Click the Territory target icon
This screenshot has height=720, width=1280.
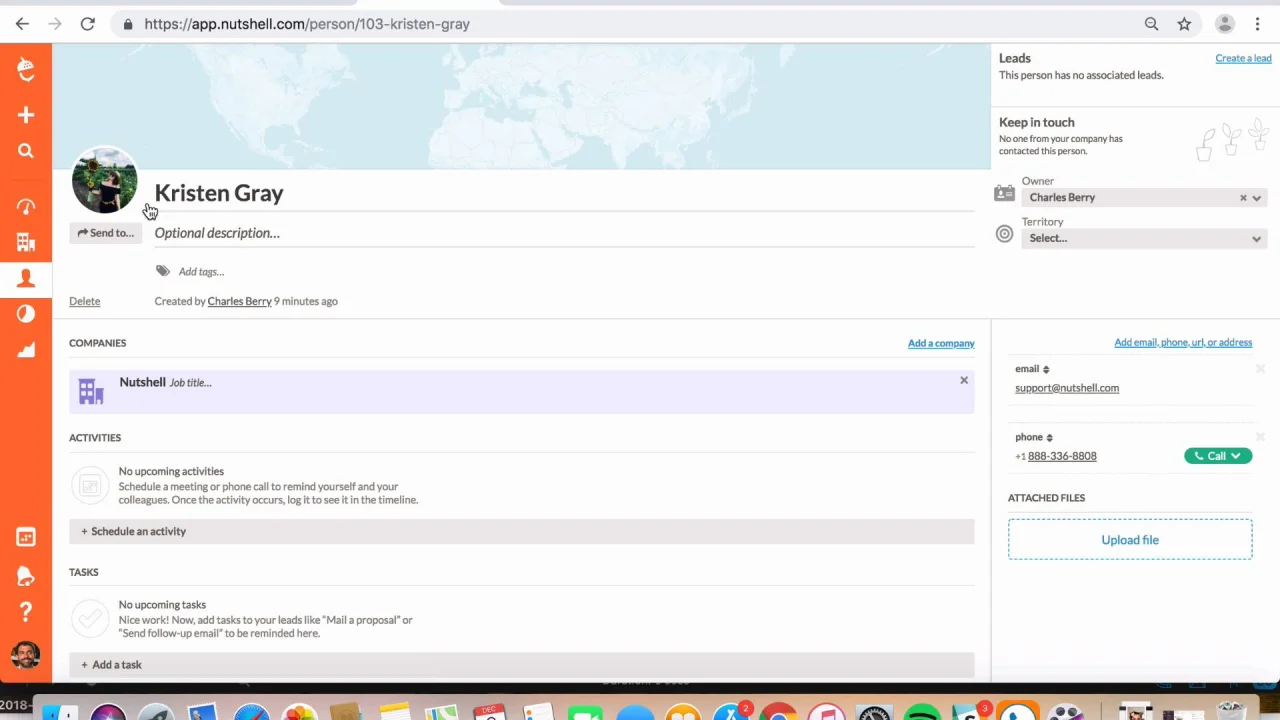[1005, 234]
